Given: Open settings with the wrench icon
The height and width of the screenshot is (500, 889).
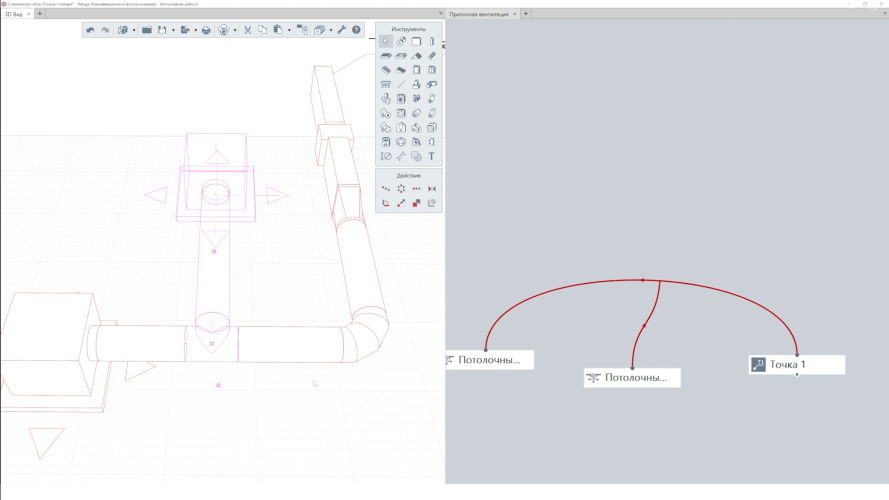Looking at the screenshot, I should pos(341,30).
